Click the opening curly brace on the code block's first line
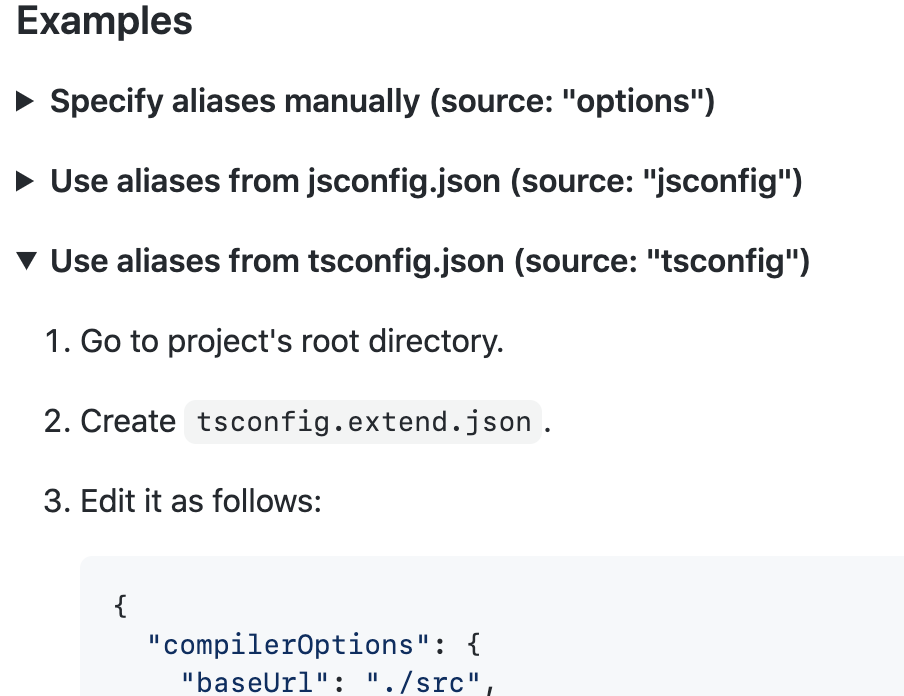The height and width of the screenshot is (696, 904). pos(121,606)
